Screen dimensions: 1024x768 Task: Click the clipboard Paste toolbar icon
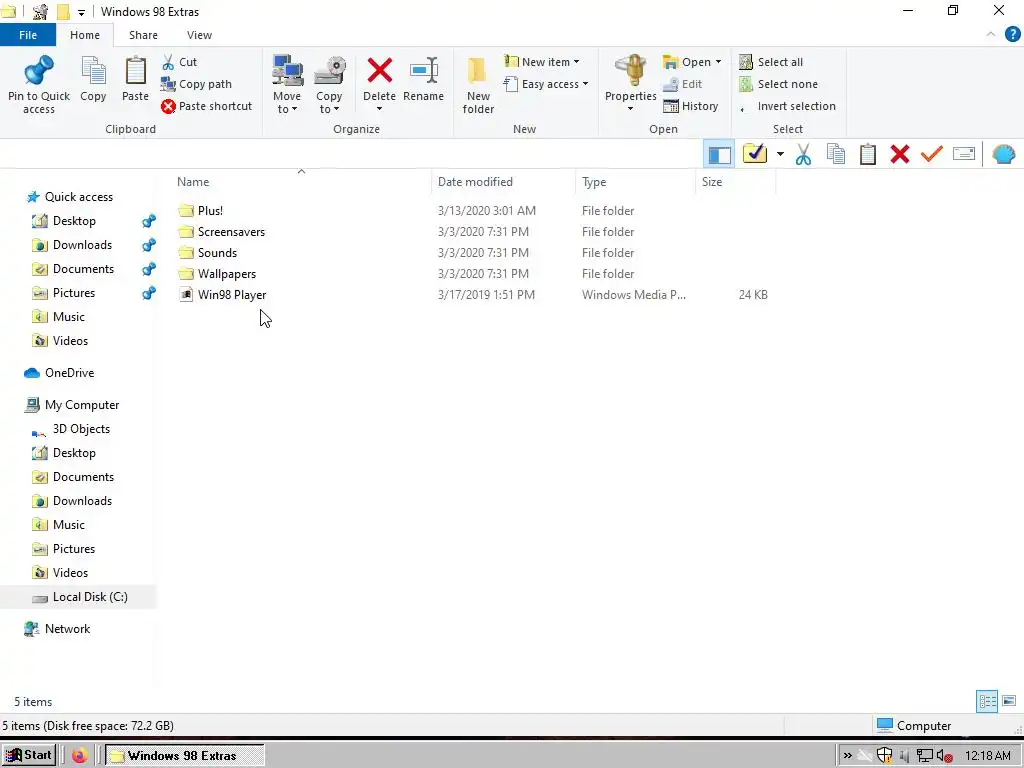pyautogui.click(x=868, y=154)
